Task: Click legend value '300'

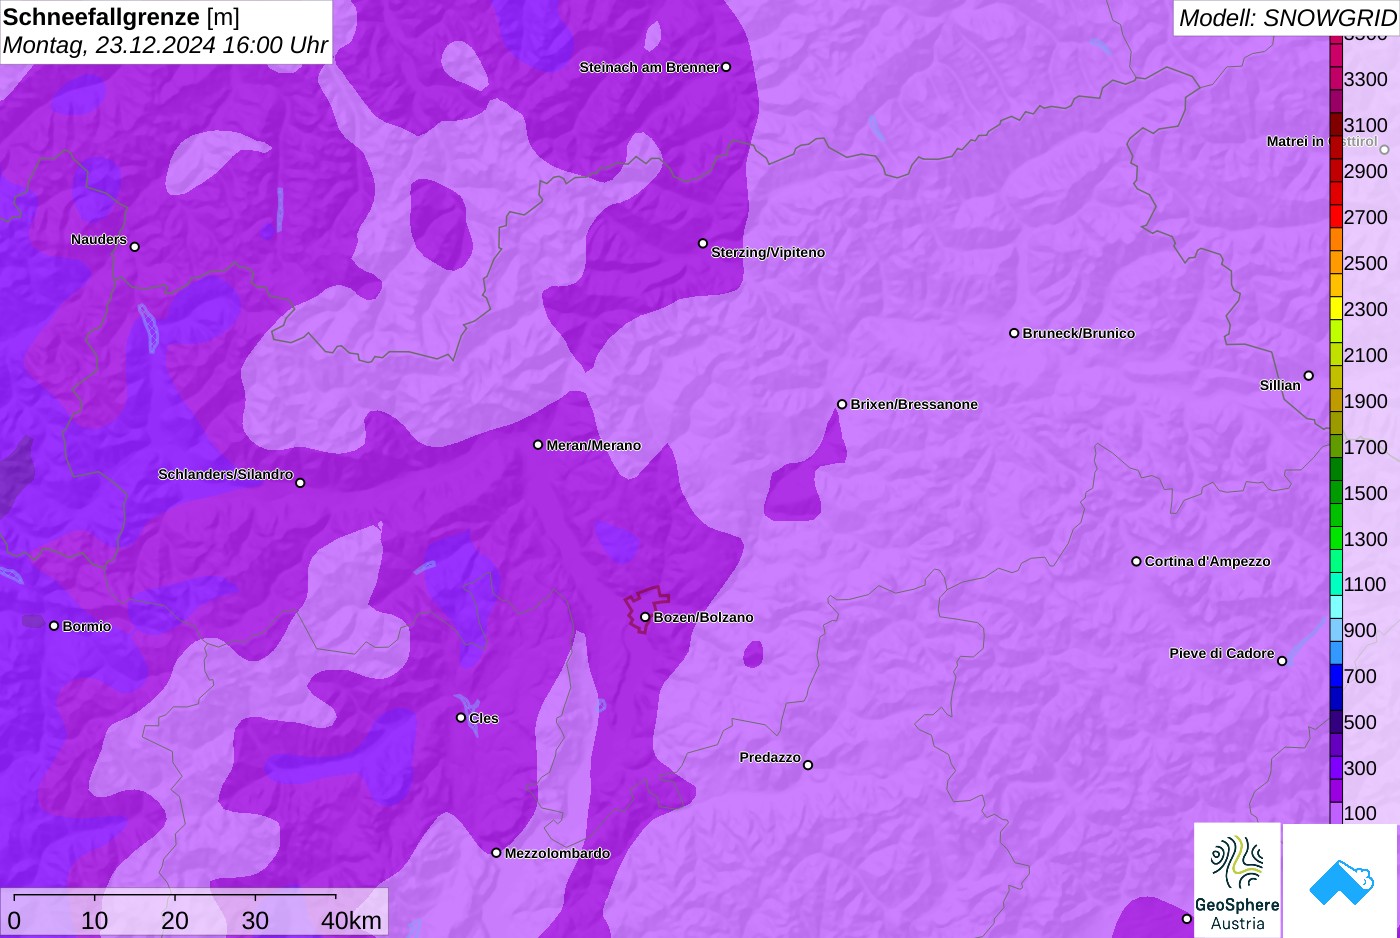Action: point(1360,768)
